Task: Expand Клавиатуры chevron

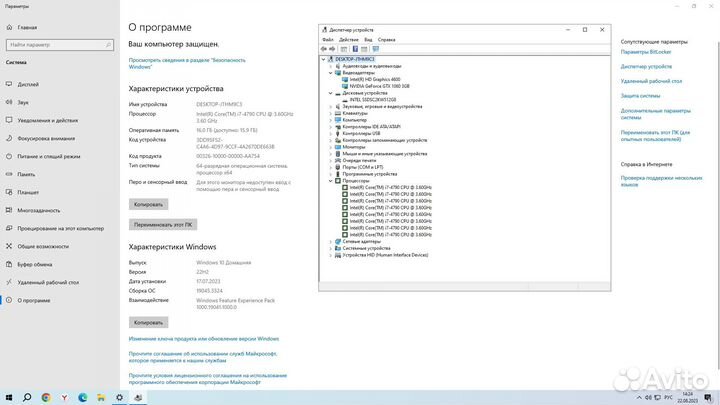Action: click(331, 113)
